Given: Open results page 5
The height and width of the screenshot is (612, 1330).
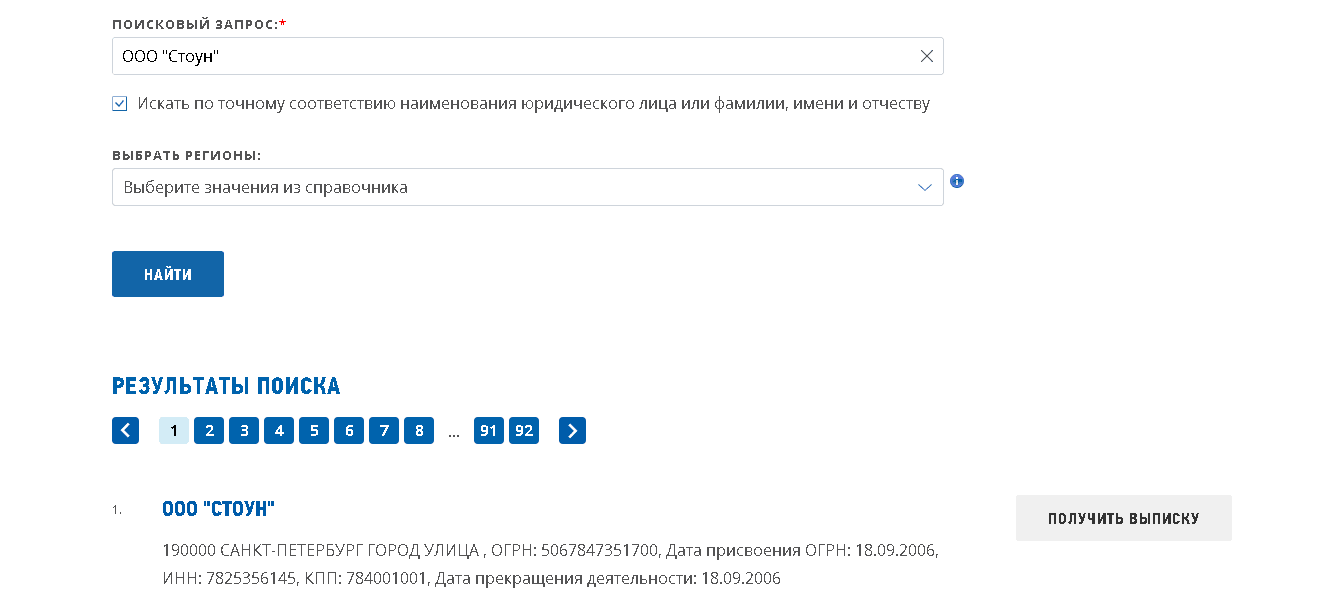Looking at the screenshot, I should (x=314, y=431).
